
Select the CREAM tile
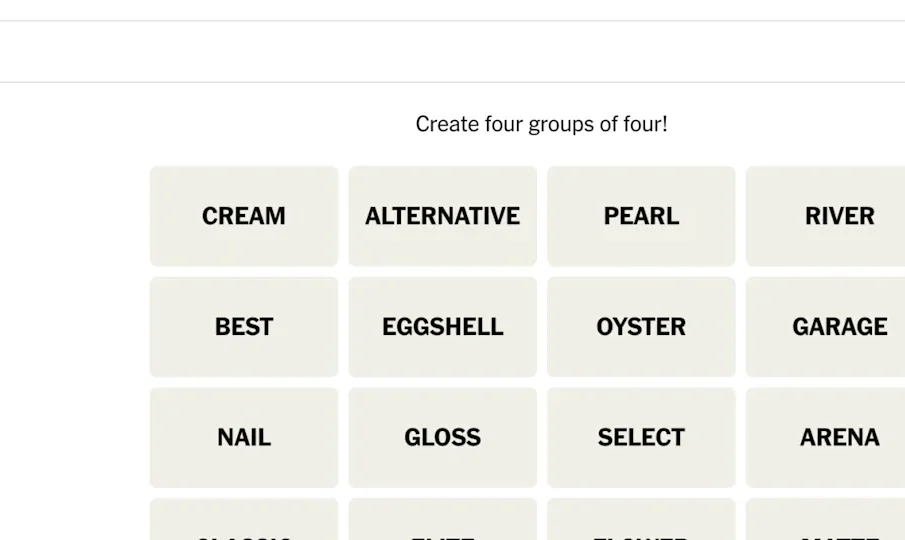244,216
